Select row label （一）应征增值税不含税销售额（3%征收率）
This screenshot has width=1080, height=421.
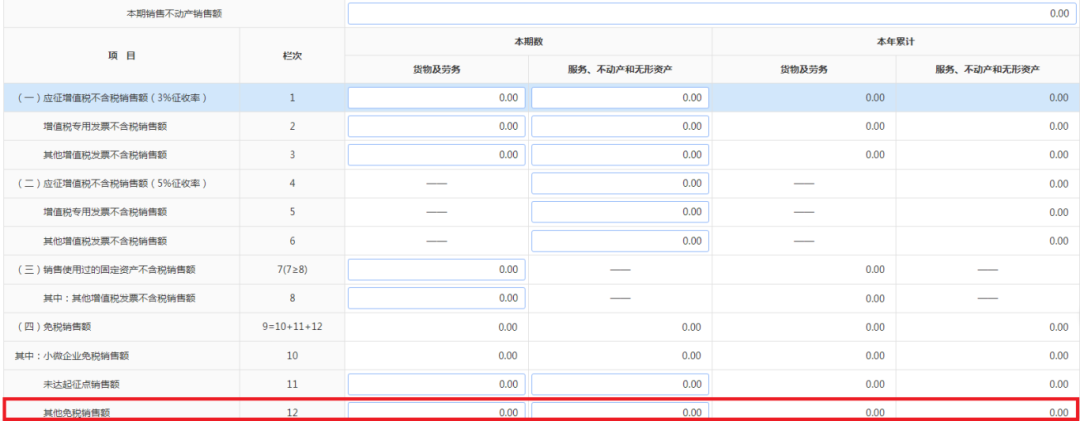click(112, 98)
